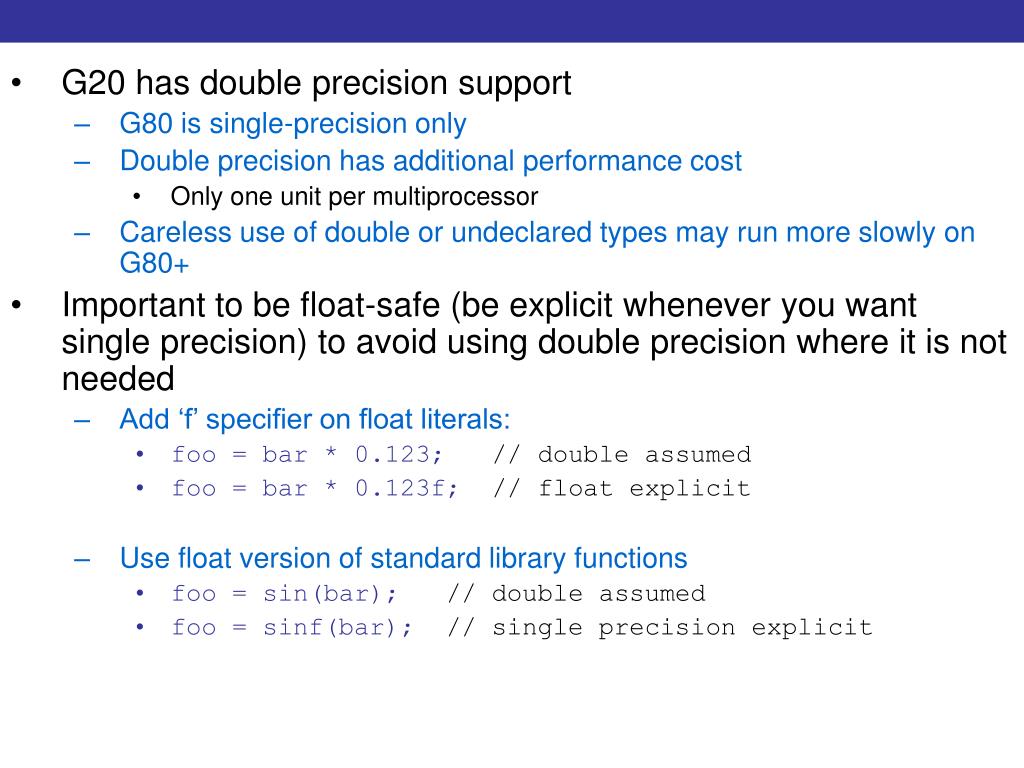Click code line 'foo = sinf(bar);'
Screen dimensions: 1024x768
pyautogui.click(x=291, y=628)
